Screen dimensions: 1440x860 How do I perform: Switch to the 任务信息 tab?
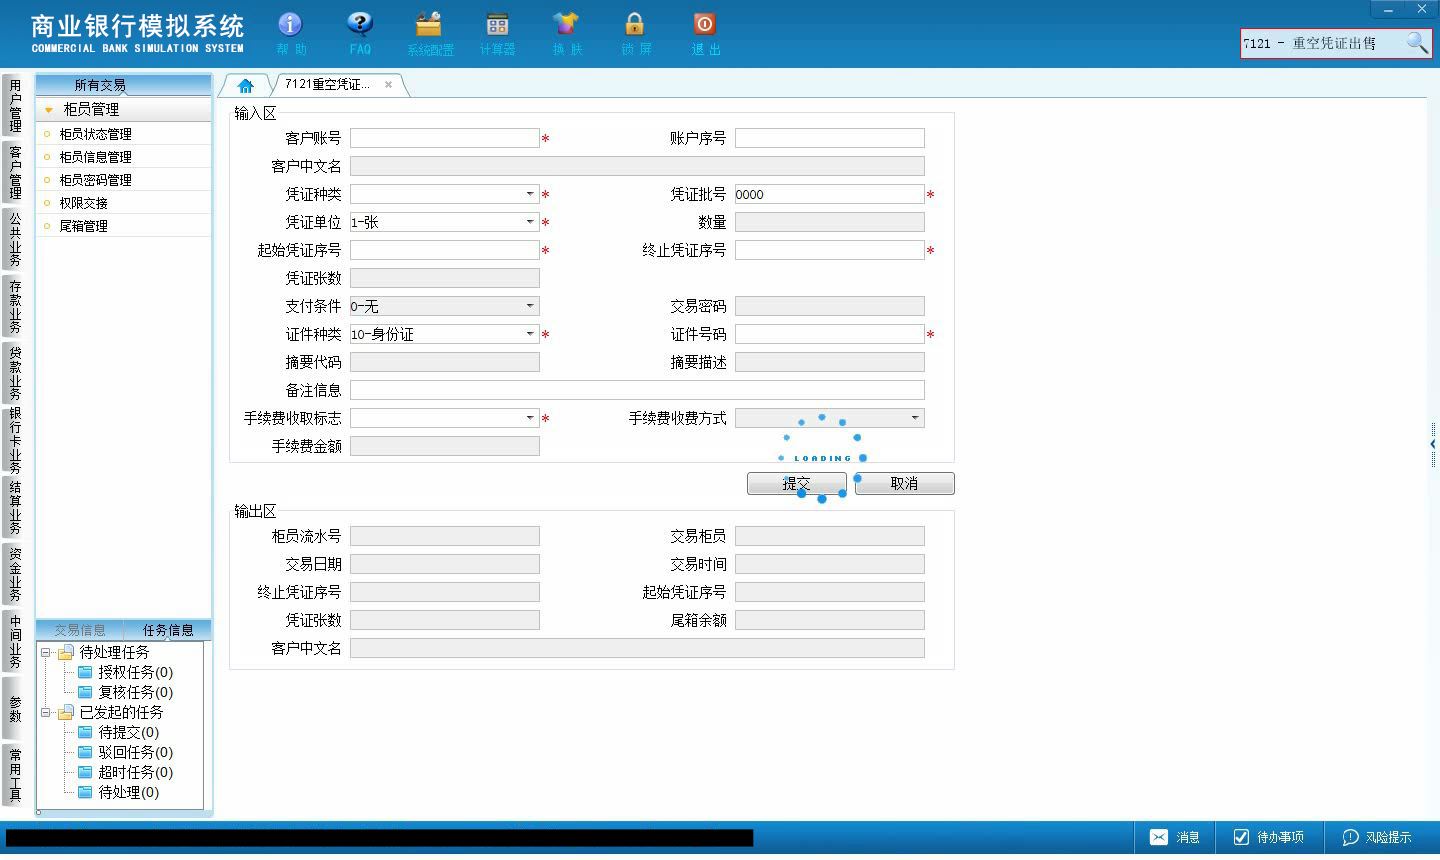click(x=168, y=630)
